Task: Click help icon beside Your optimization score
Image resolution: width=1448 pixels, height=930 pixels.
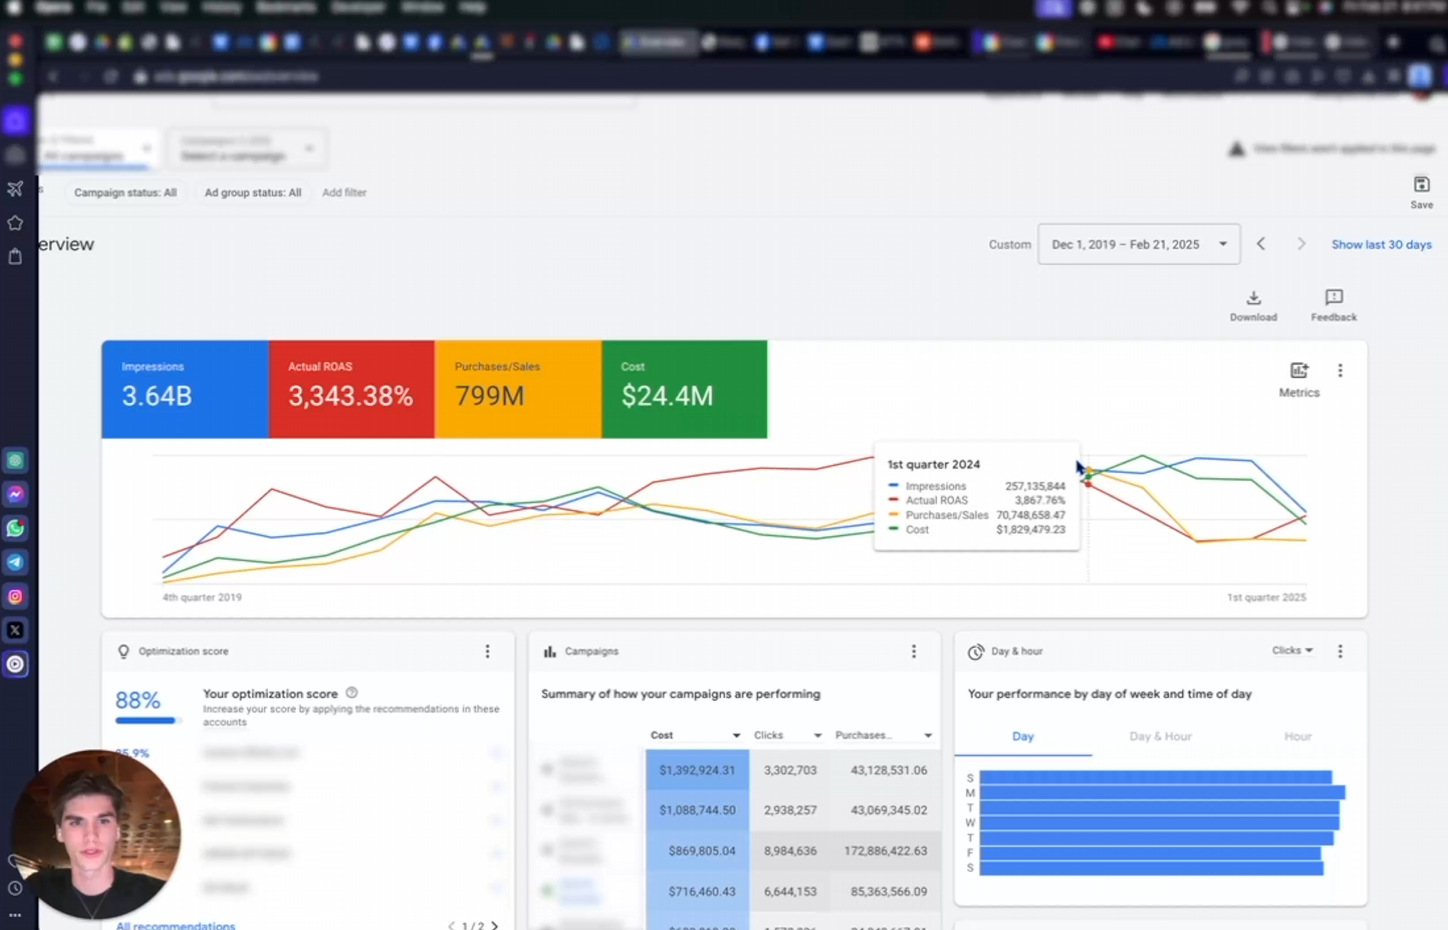Action: [x=351, y=693]
